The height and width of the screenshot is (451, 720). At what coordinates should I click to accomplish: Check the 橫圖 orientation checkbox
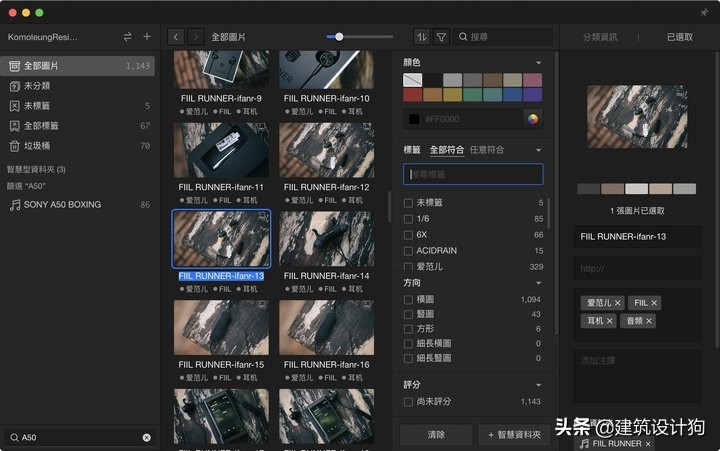408,300
